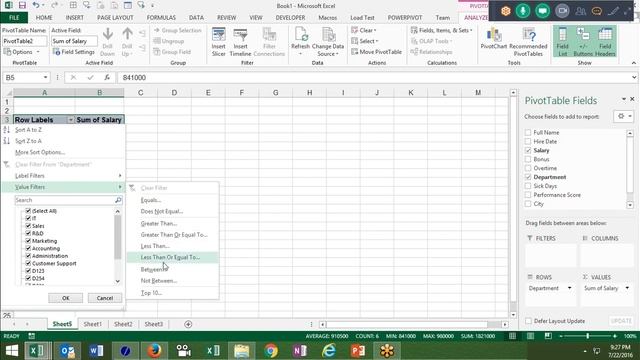
Task: Uncheck the Department field
Action: coord(528,177)
